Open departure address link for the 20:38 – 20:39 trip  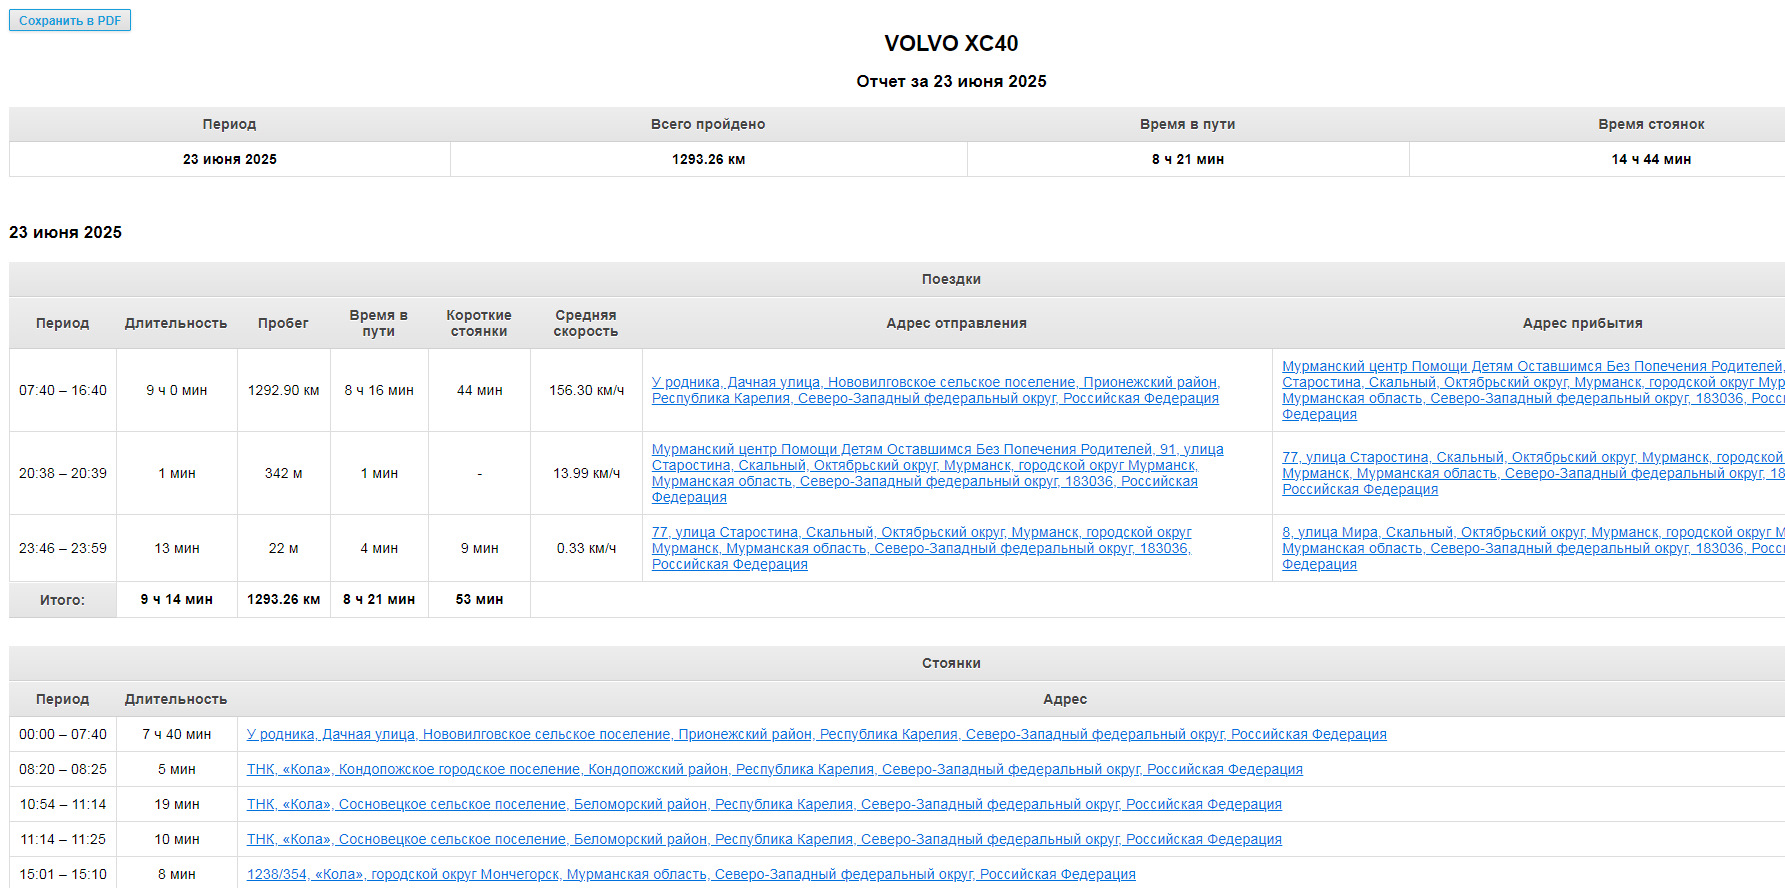pos(937,473)
